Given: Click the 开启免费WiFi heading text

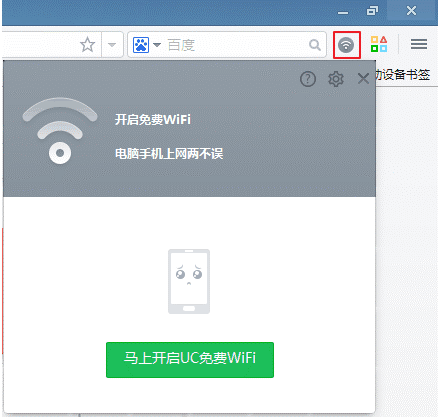Looking at the screenshot, I should pos(153,119).
